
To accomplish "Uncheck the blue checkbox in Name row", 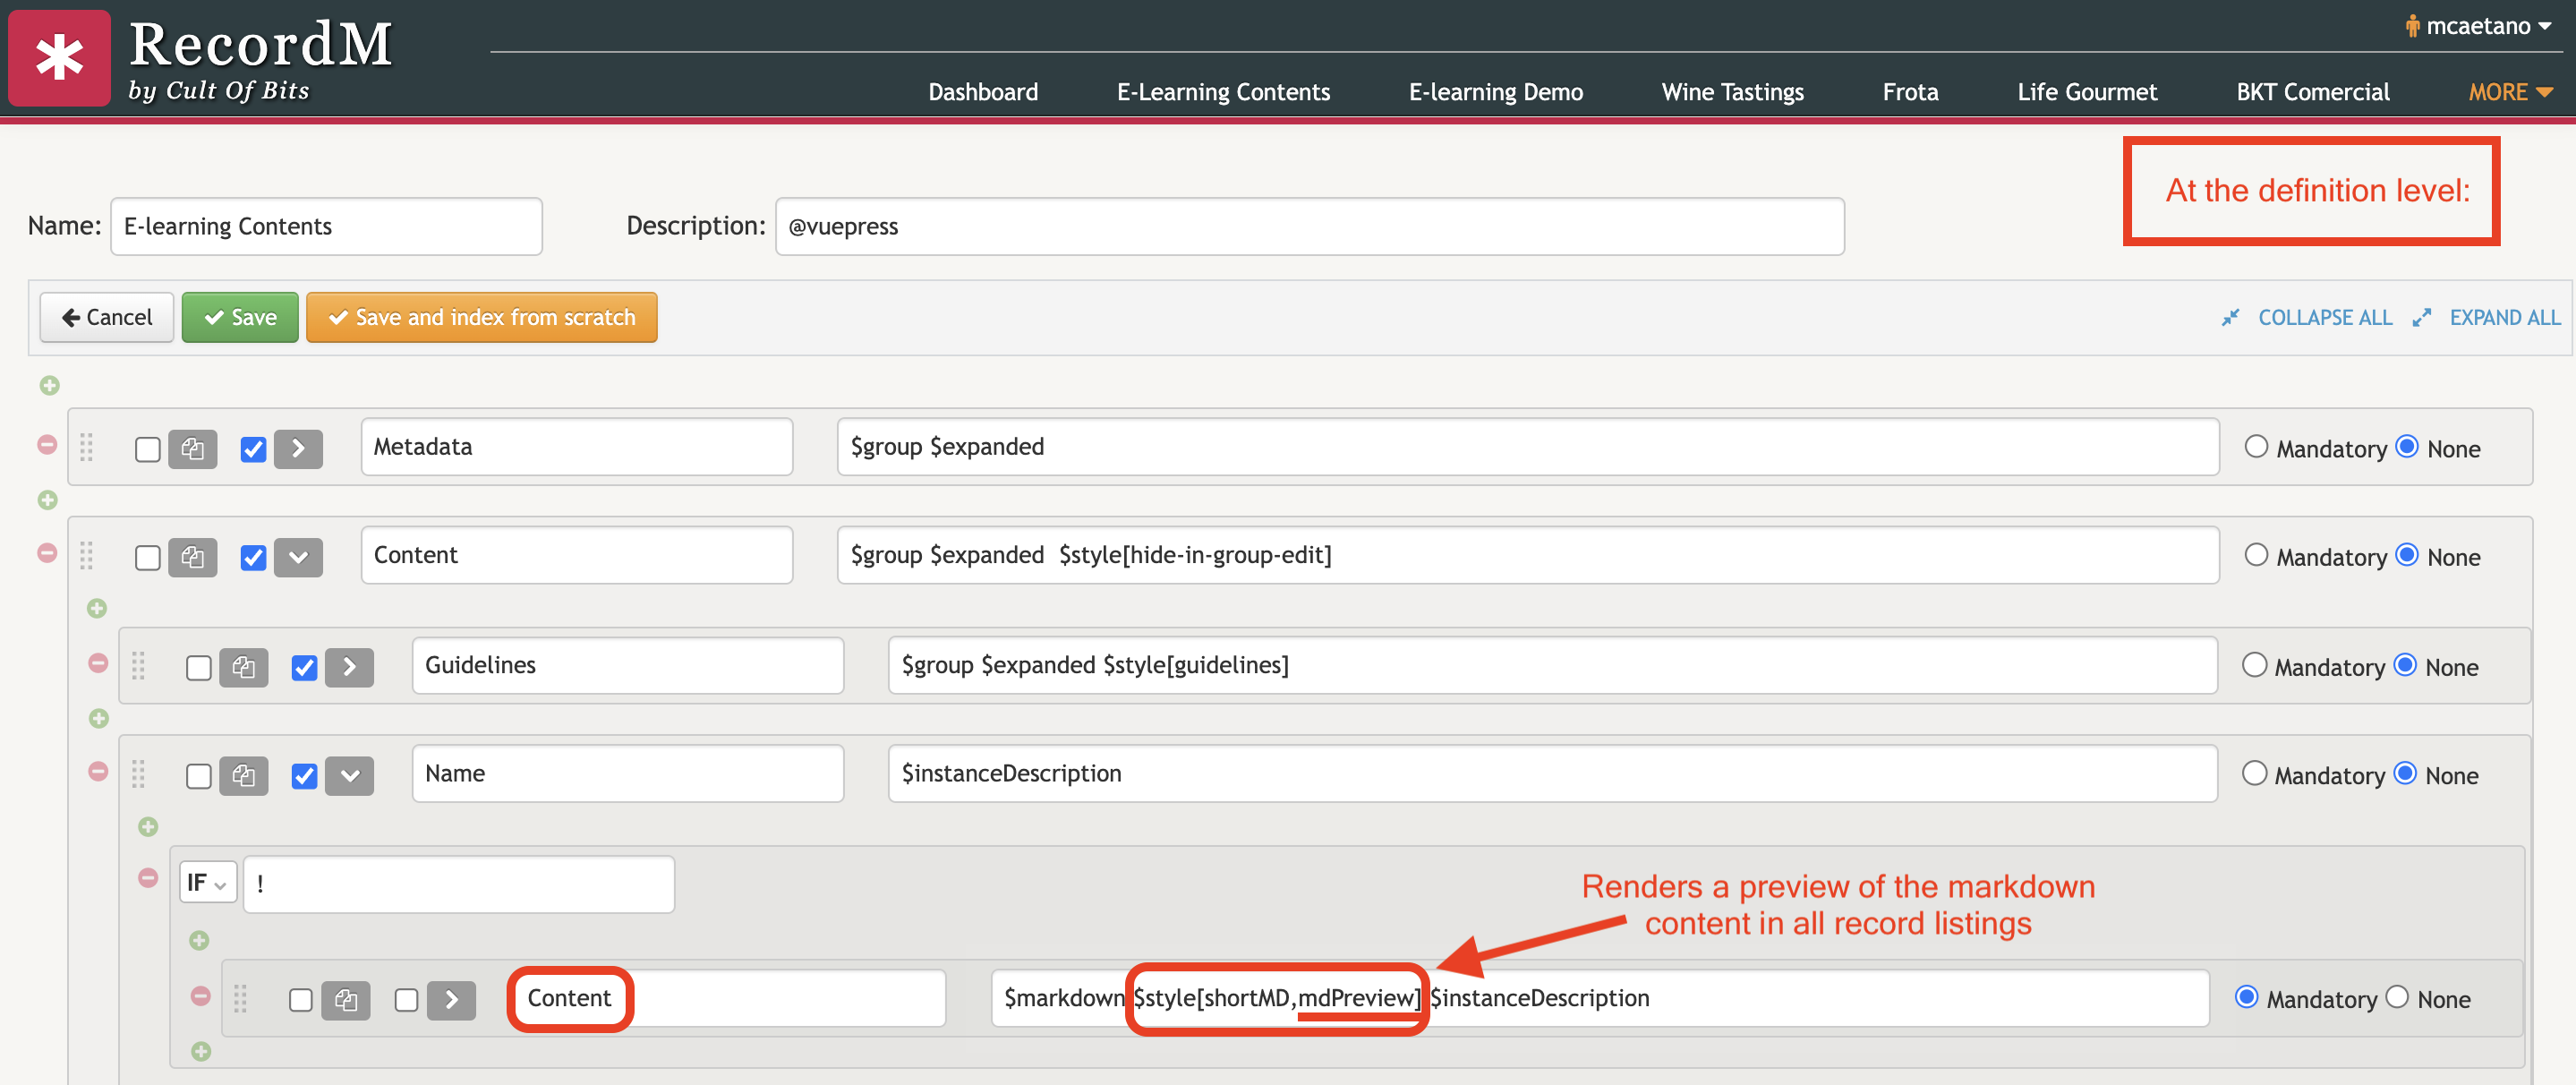I will click(305, 776).
